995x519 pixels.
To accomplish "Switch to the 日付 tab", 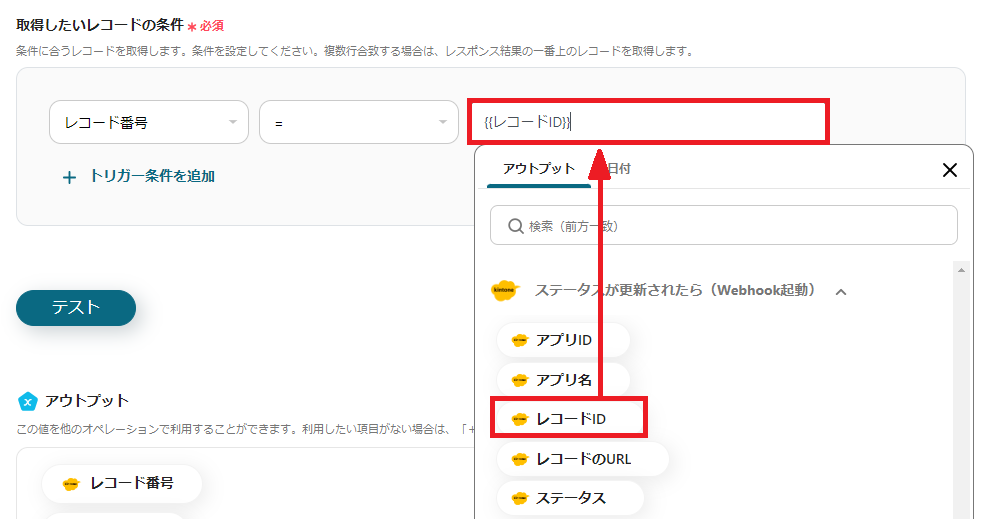I will tap(618, 168).
